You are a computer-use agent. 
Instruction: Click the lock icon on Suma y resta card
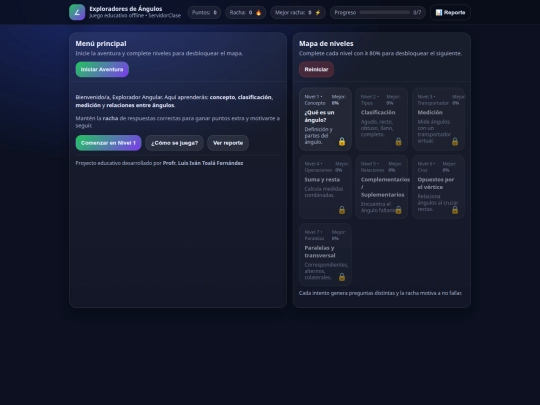coord(342,210)
